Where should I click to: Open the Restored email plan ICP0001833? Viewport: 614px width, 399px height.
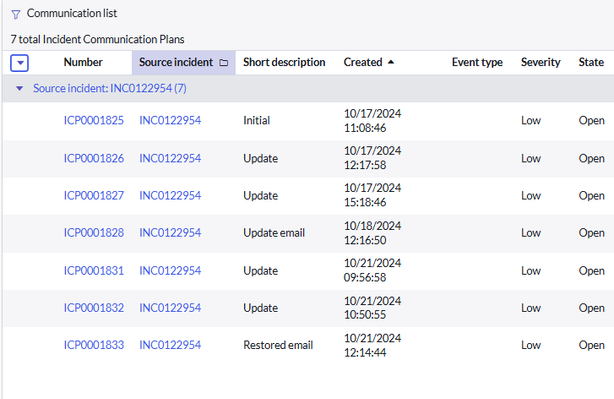click(x=94, y=345)
